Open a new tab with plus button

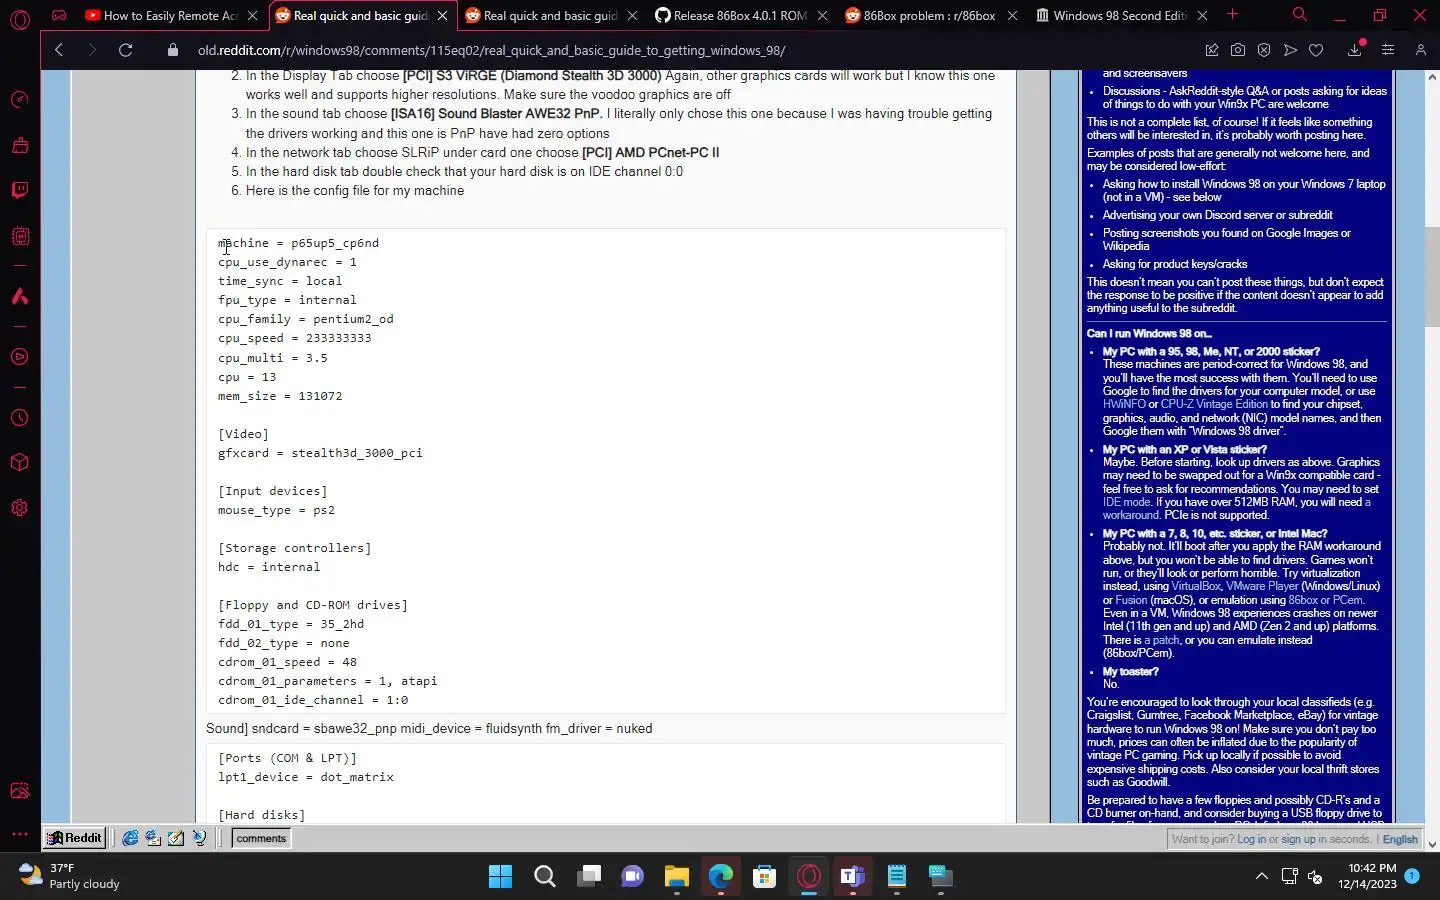1233,15
